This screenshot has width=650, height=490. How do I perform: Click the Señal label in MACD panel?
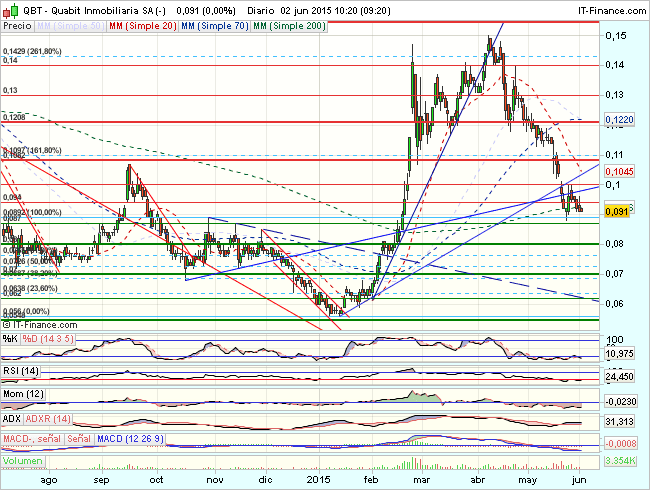tap(79, 439)
